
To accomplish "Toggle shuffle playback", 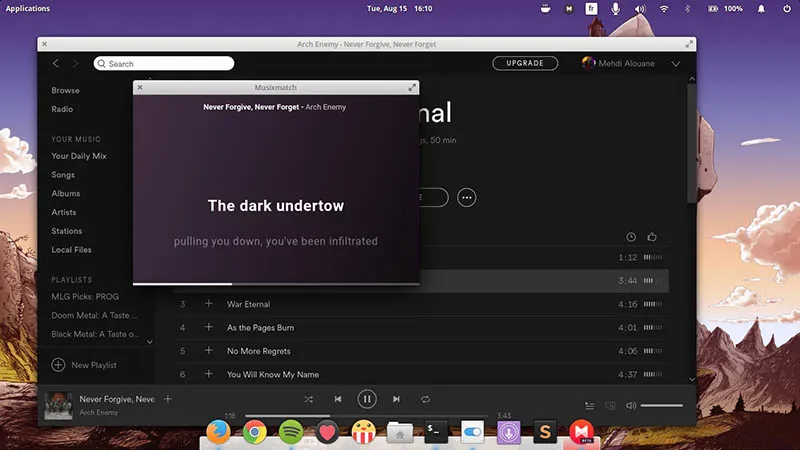I will [309, 399].
